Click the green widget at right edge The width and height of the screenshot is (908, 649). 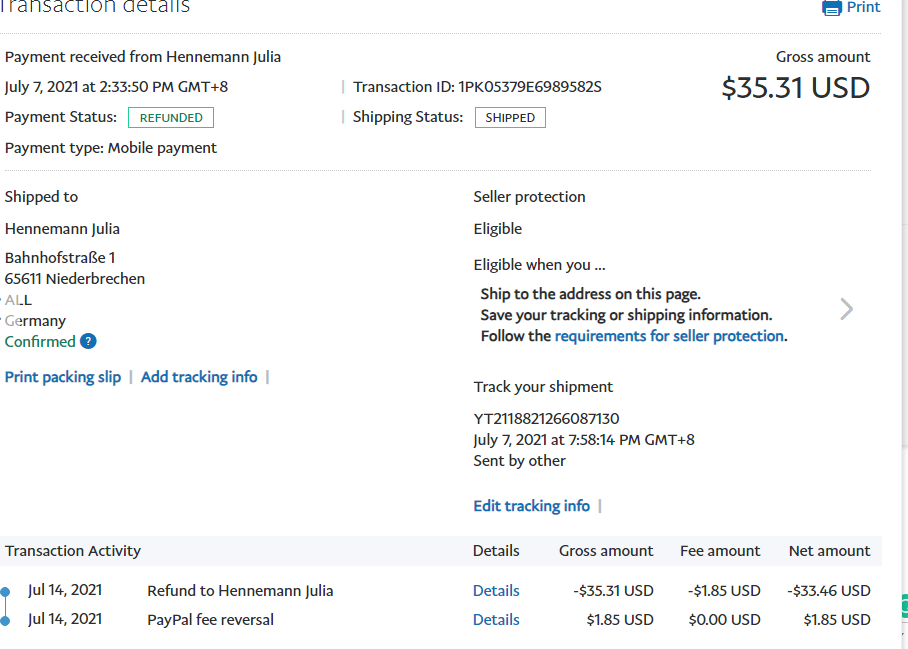[903, 606]
